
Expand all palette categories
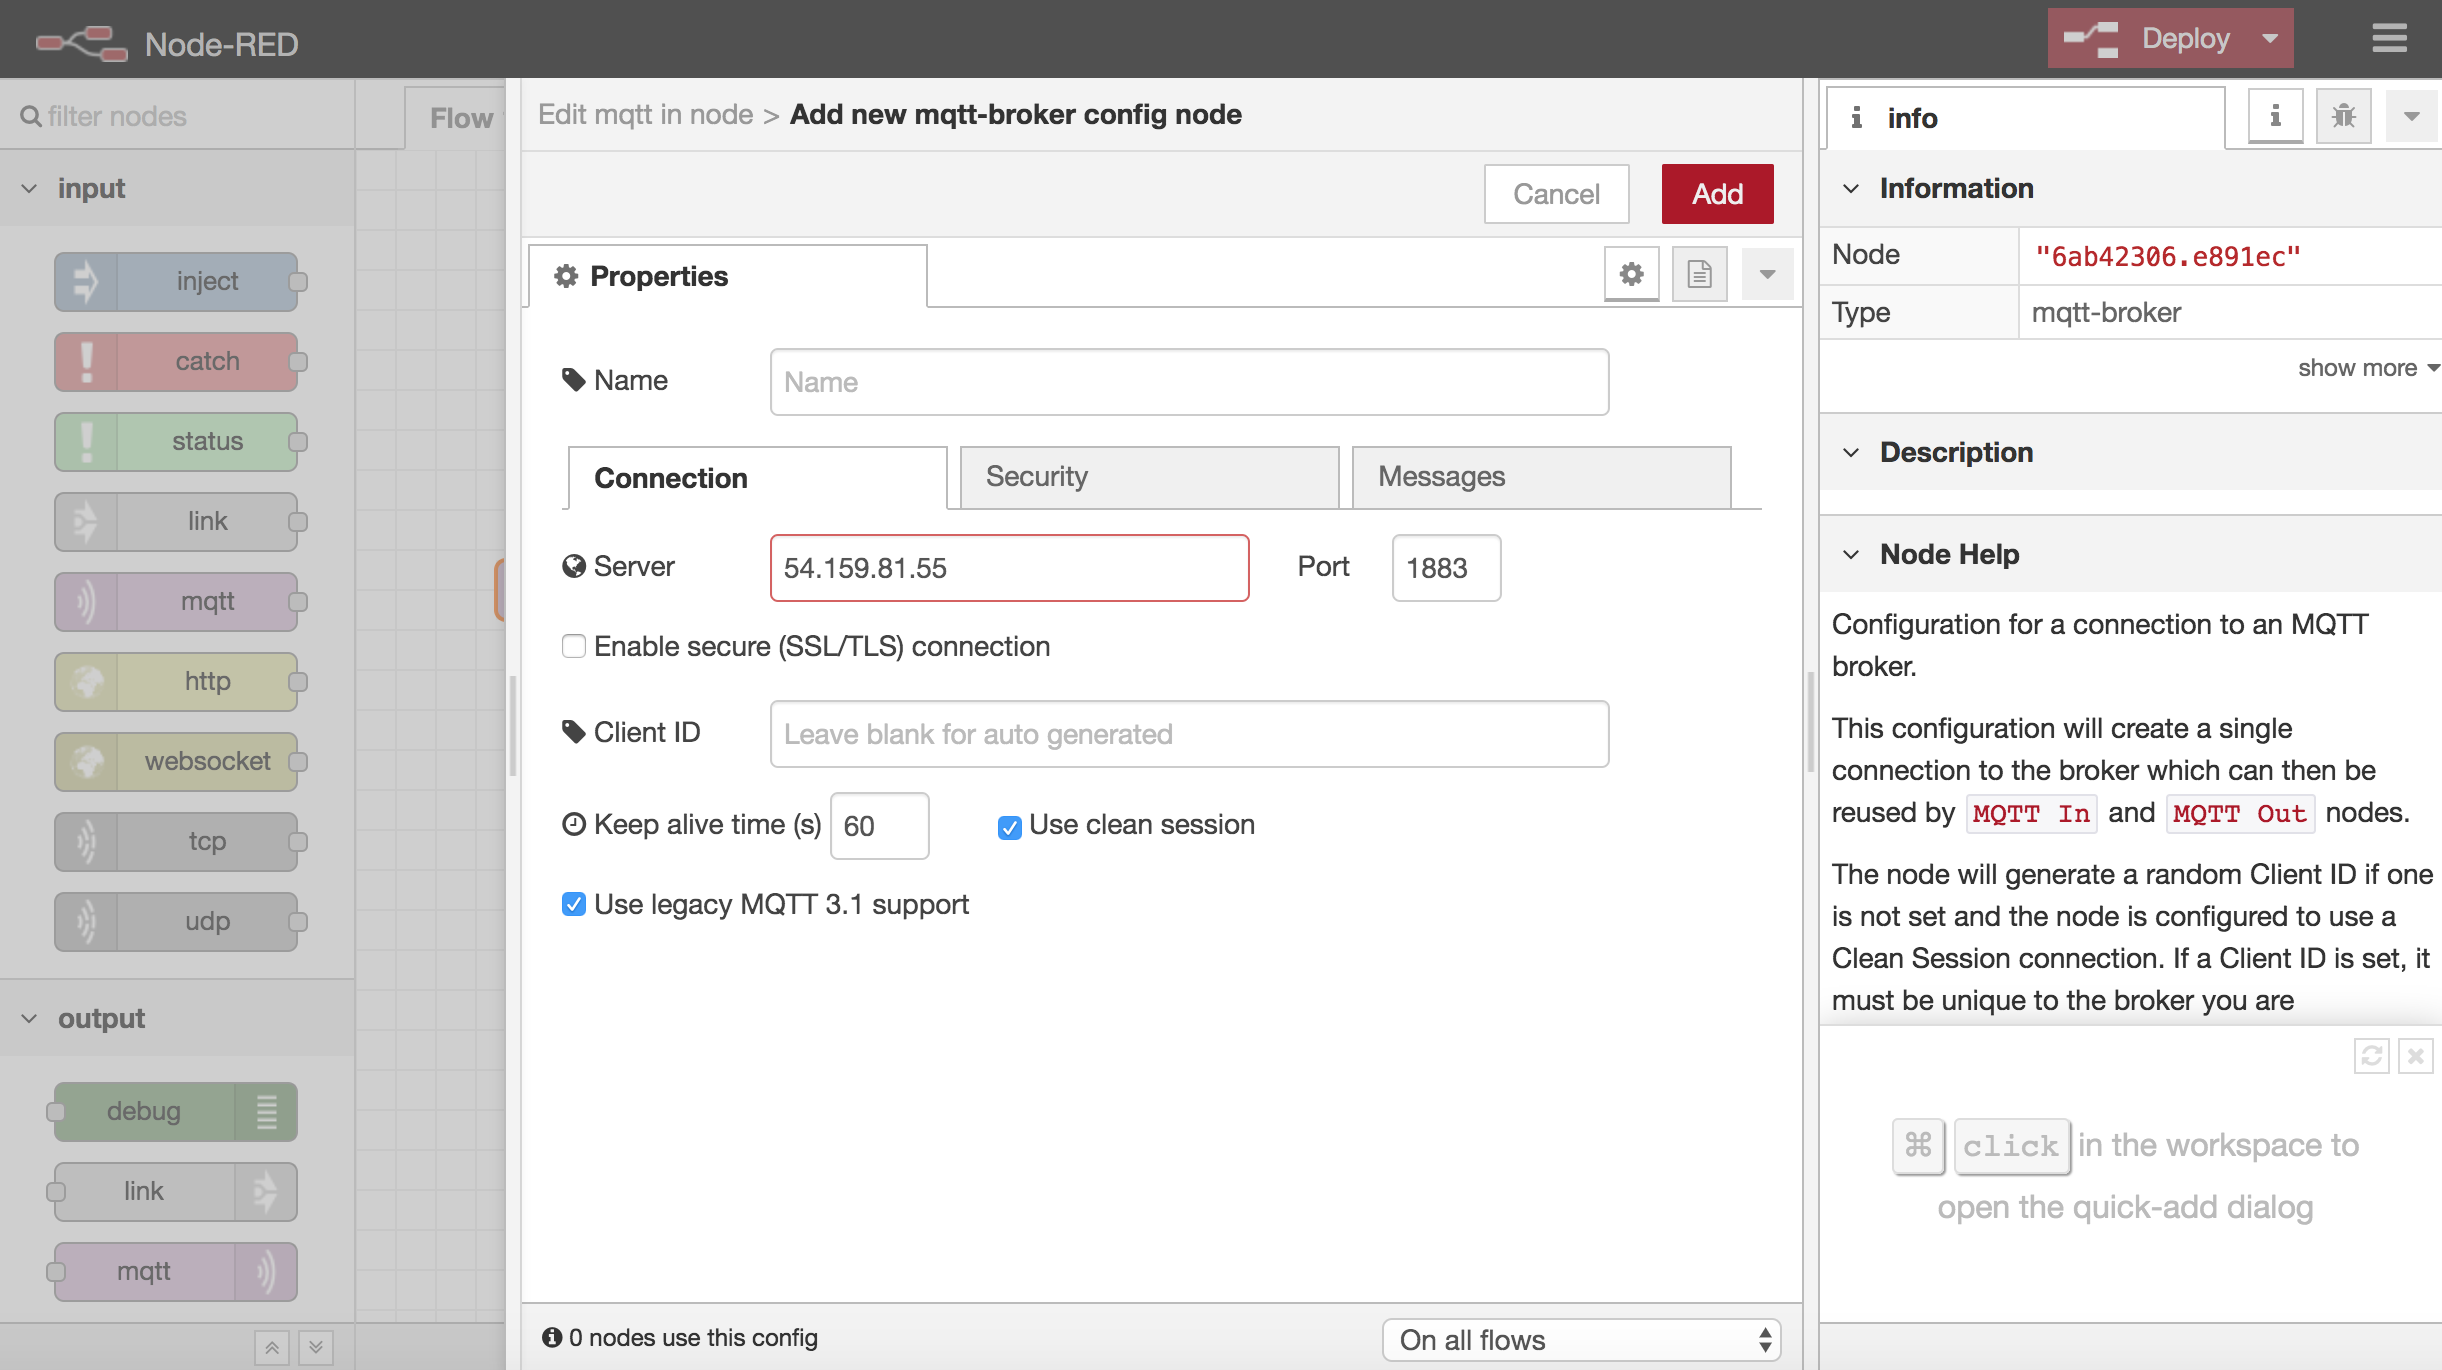pyautogui.click(x=316, y=1347)
